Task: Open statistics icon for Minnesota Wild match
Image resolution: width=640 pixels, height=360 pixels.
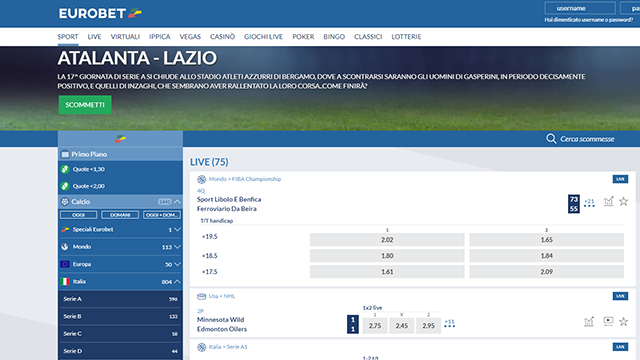Action: pyautogui.click(x=589, y=322)
